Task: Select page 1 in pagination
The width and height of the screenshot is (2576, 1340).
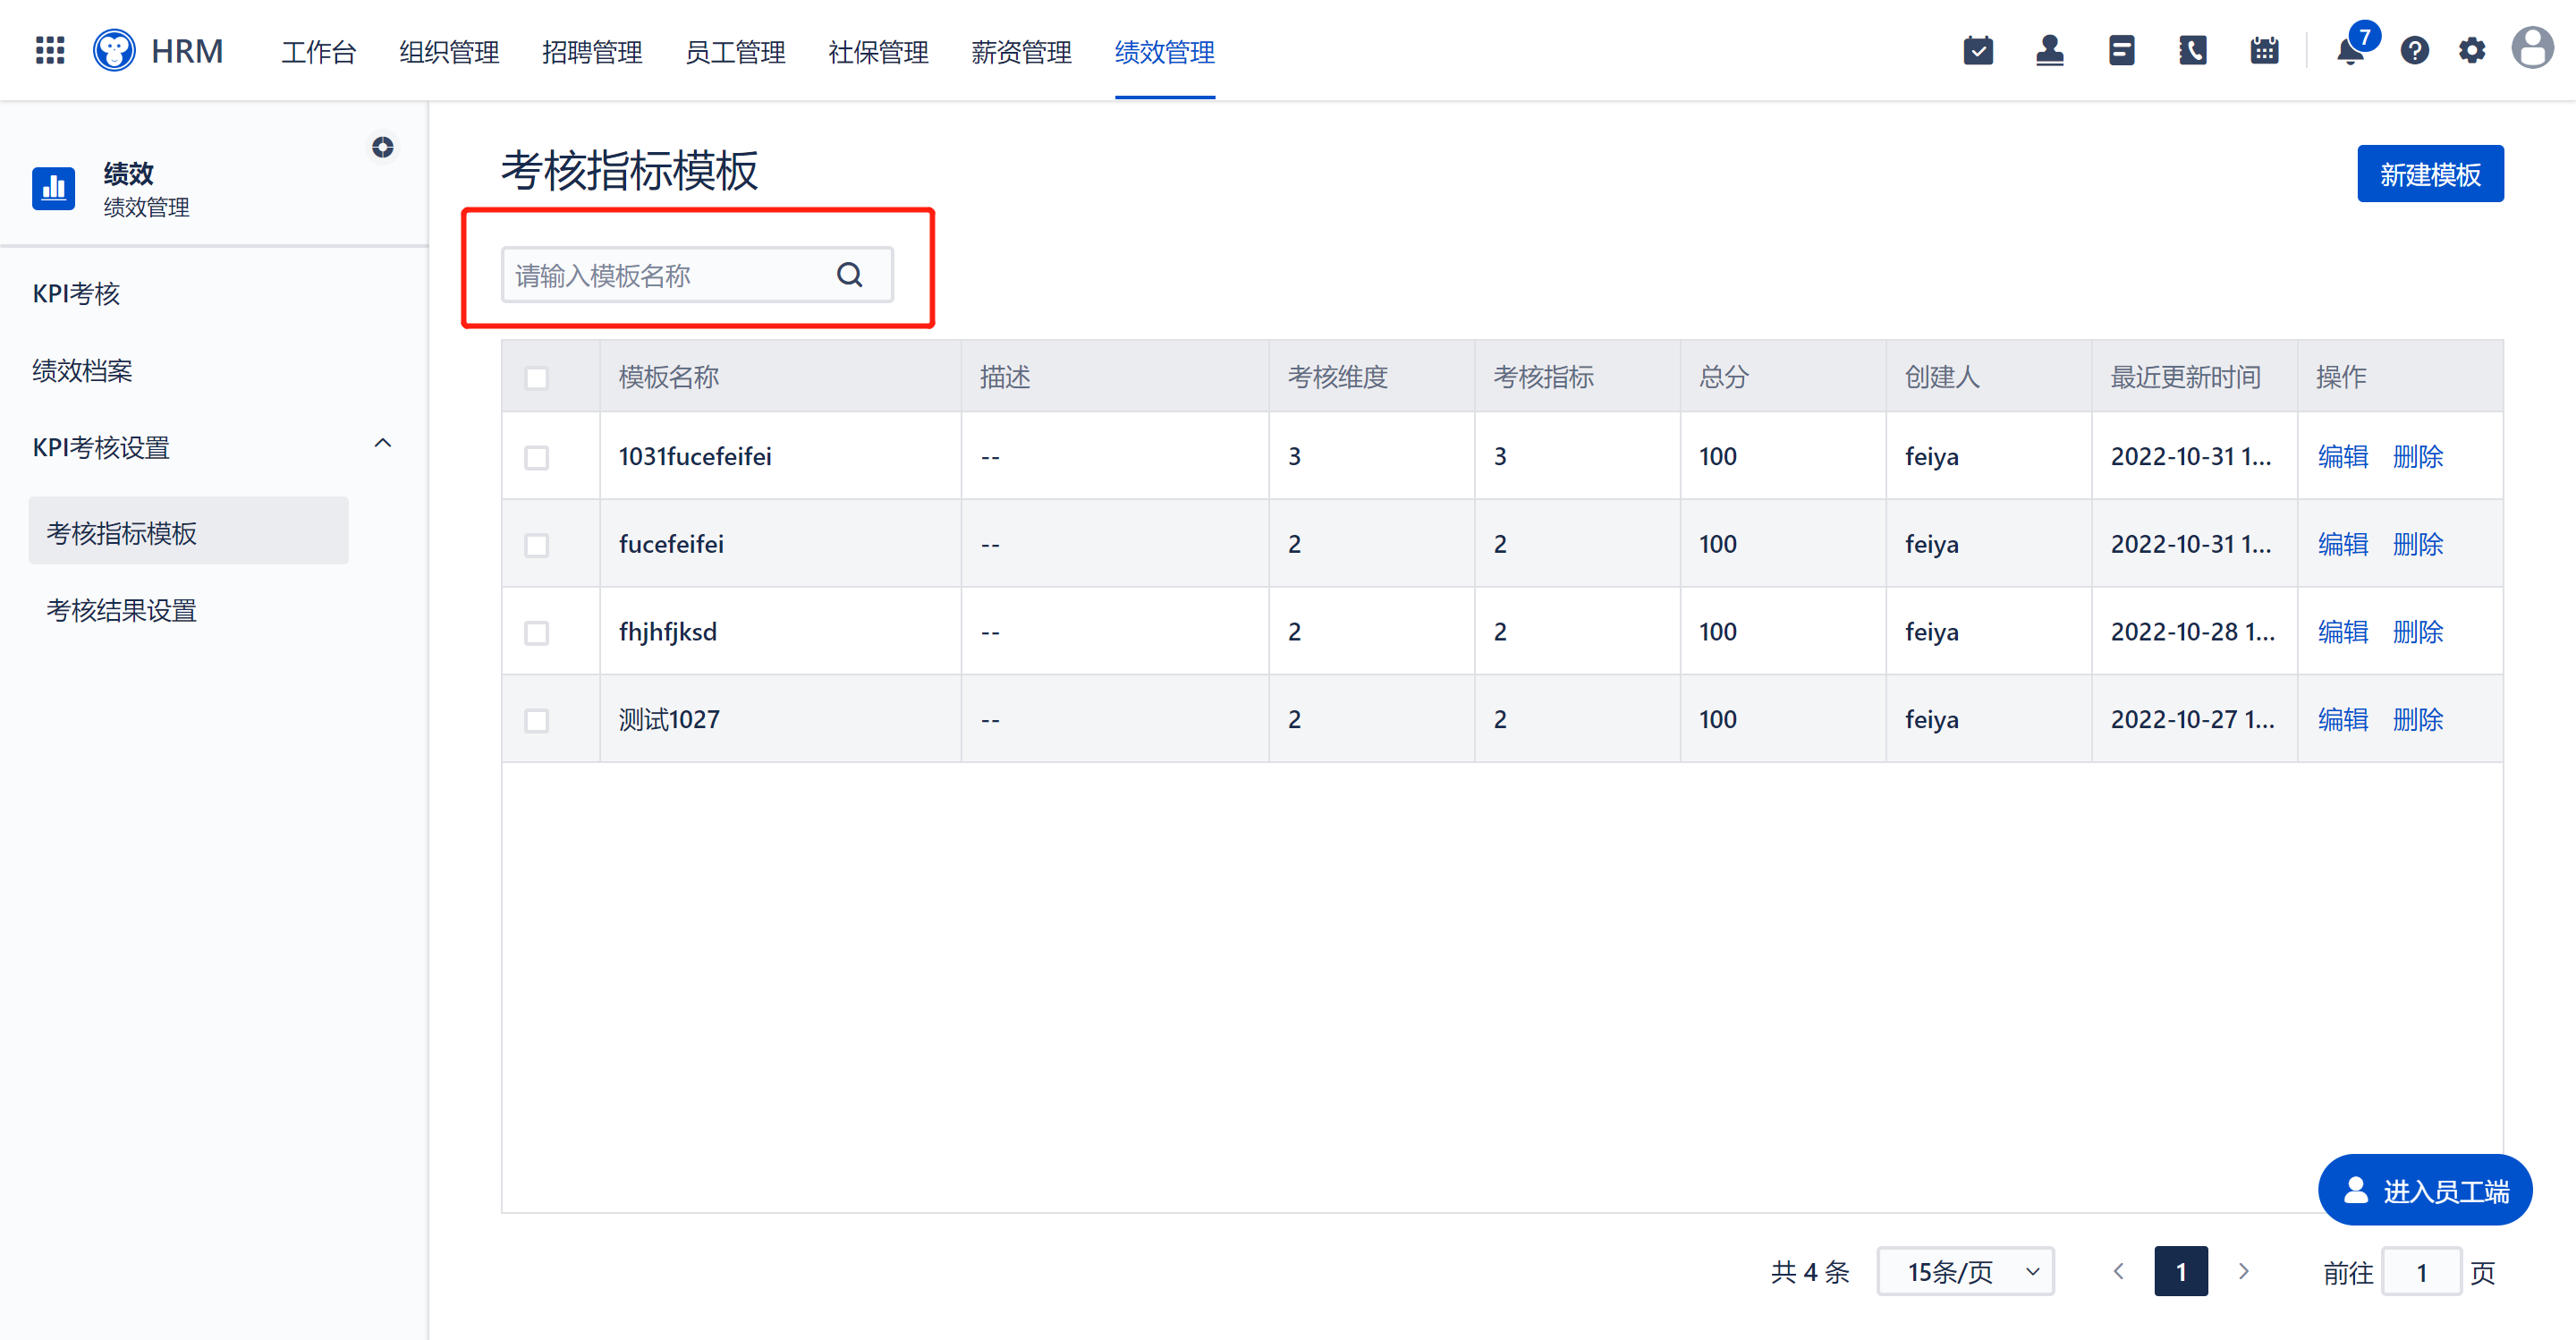Action: 2181,1271
